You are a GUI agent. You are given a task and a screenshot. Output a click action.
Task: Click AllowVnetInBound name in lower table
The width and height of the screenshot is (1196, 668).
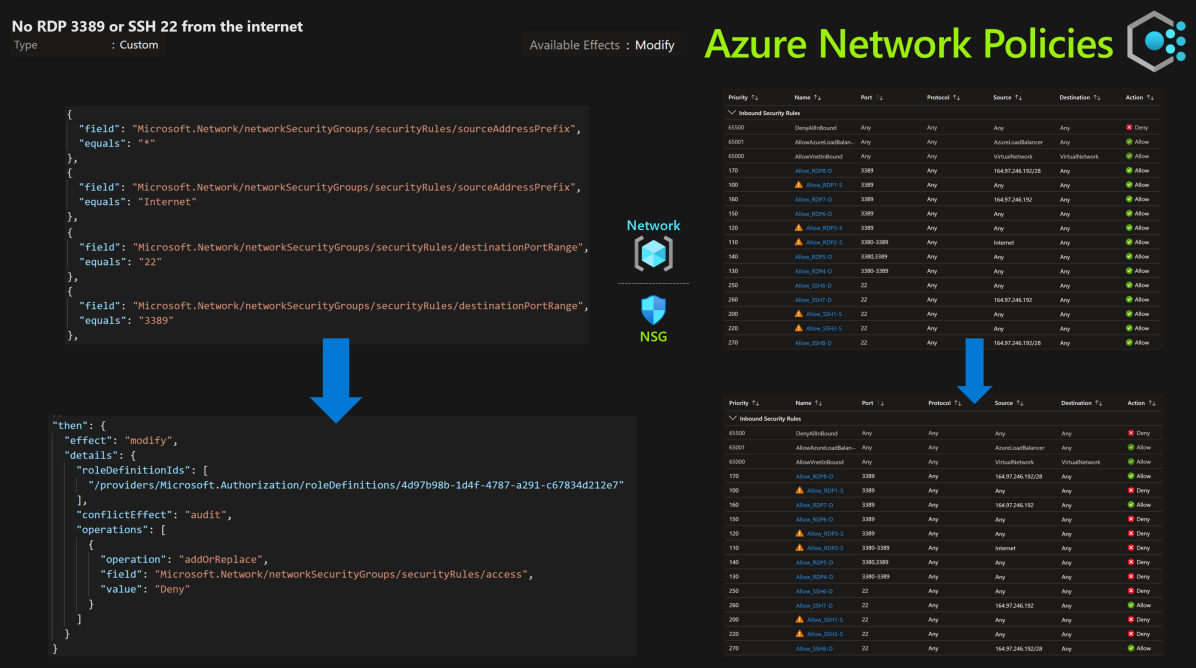pos(820,461)
